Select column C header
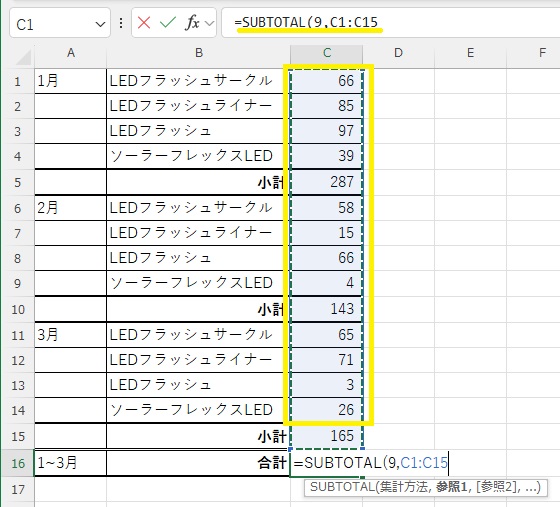The image size is (560, 507). pos(327,53)
